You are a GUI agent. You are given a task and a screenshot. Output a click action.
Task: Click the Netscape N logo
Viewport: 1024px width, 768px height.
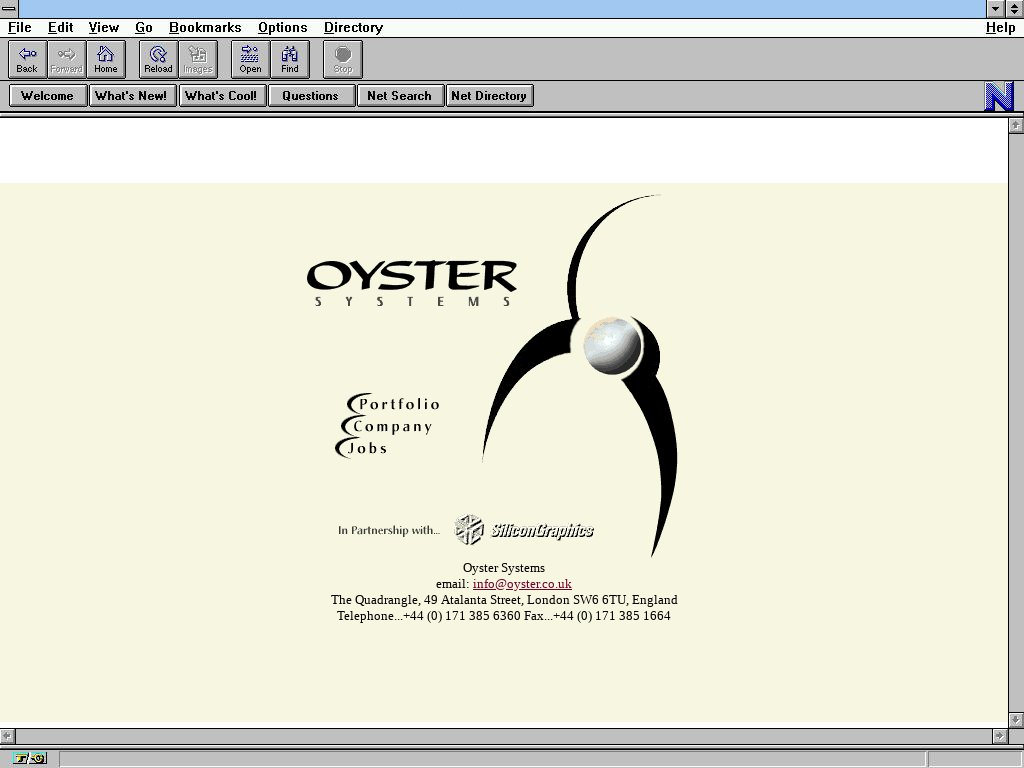pyautogui.click(x=999, y=96)
